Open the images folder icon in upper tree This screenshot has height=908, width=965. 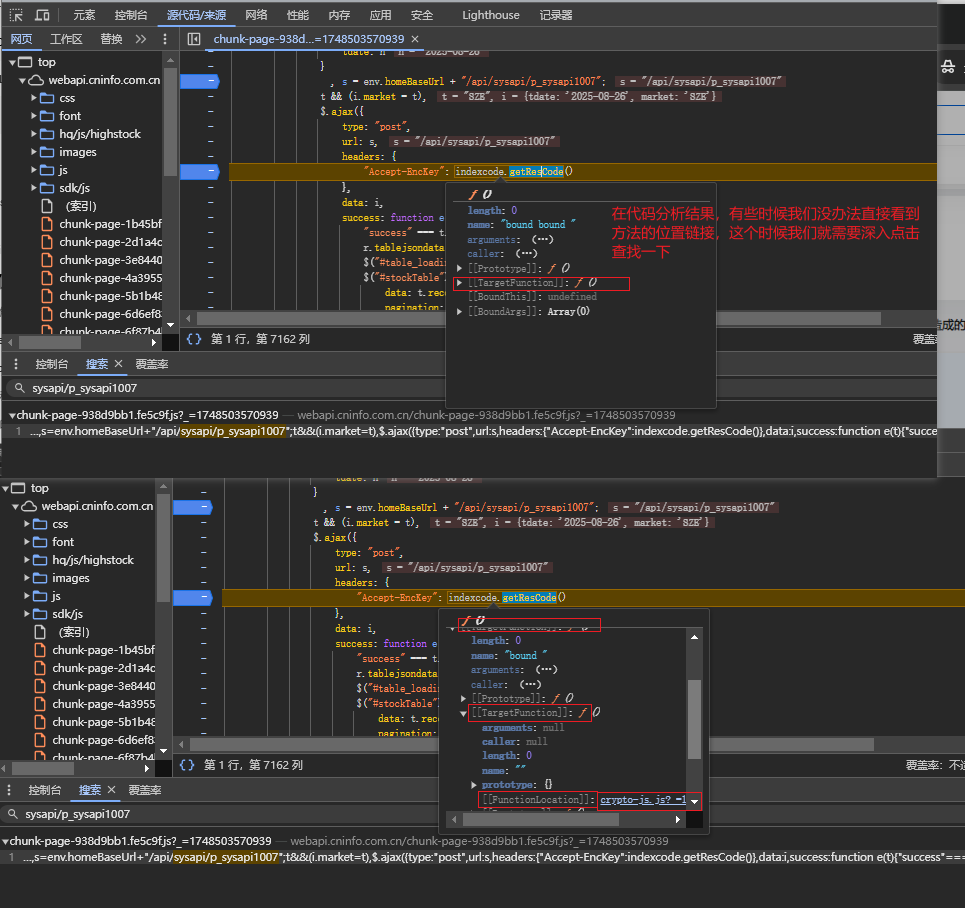(x=47, y=152)
